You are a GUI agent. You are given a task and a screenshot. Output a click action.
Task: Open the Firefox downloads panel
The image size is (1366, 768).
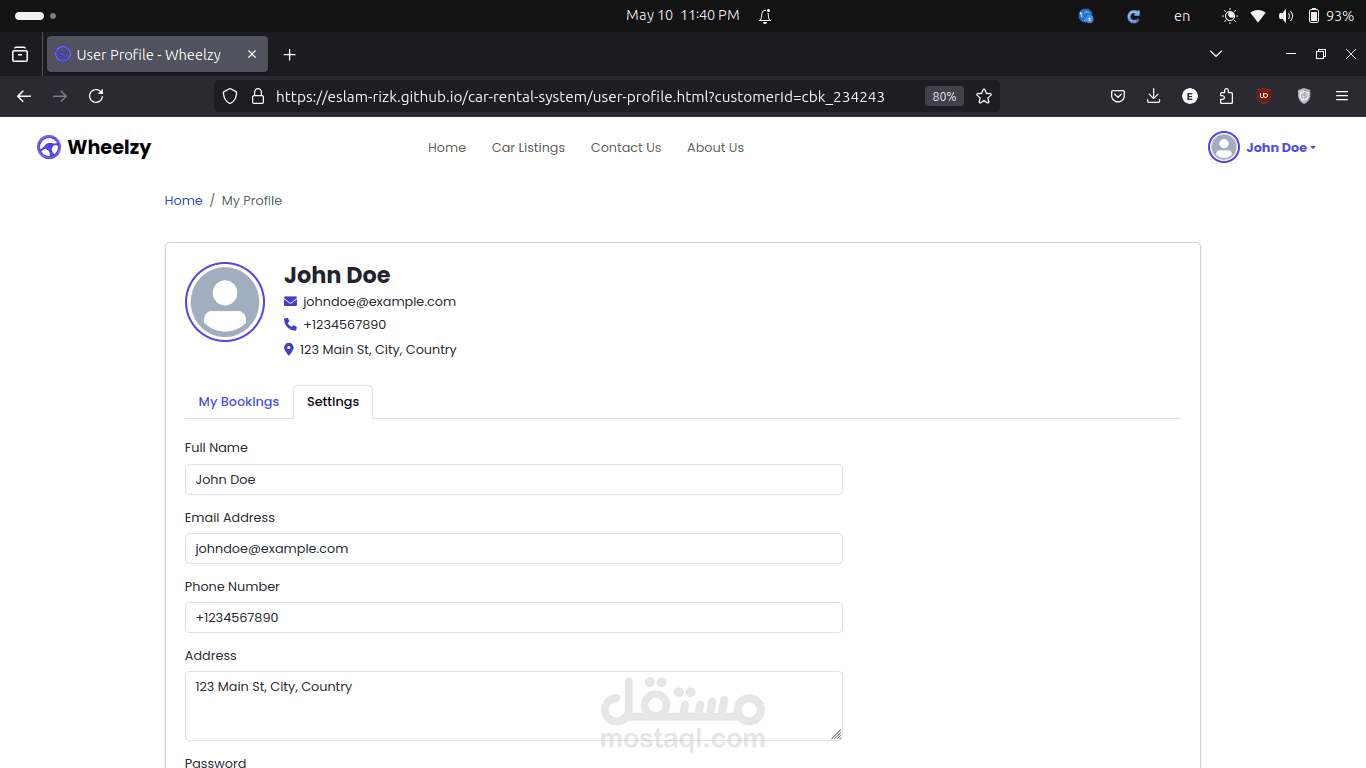(x=1153, y=96)
